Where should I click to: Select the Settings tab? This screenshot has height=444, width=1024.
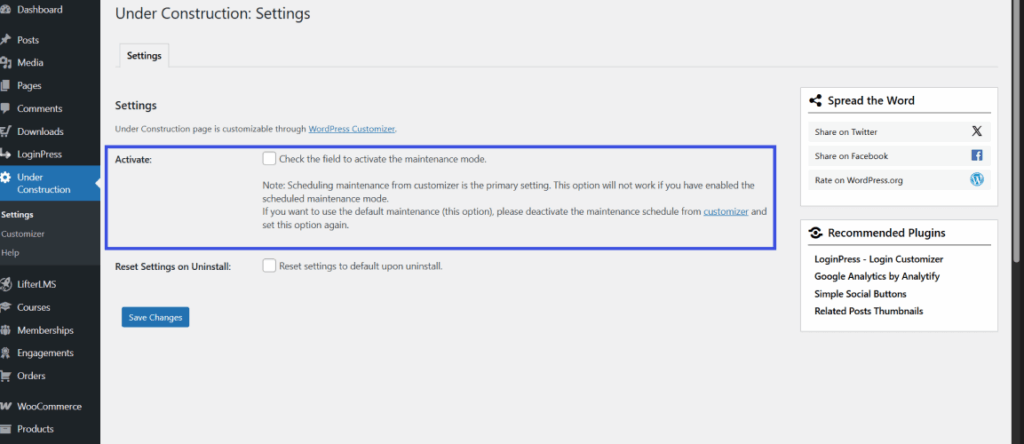coord(144,56)
